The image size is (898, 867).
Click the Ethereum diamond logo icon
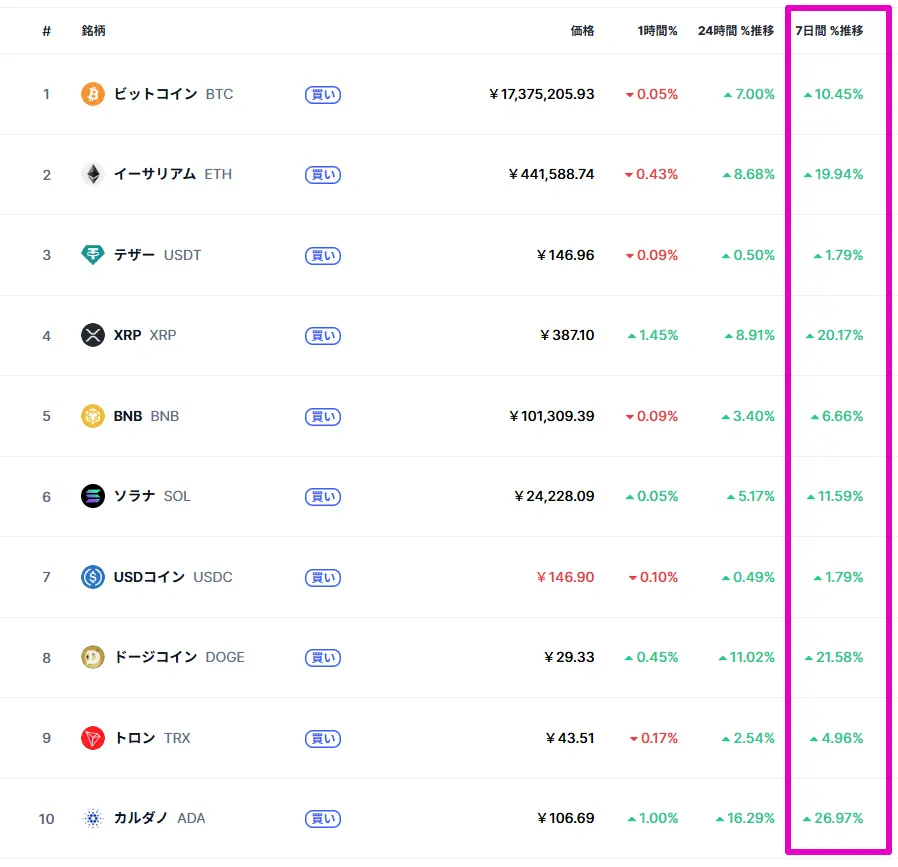point(93,174)
